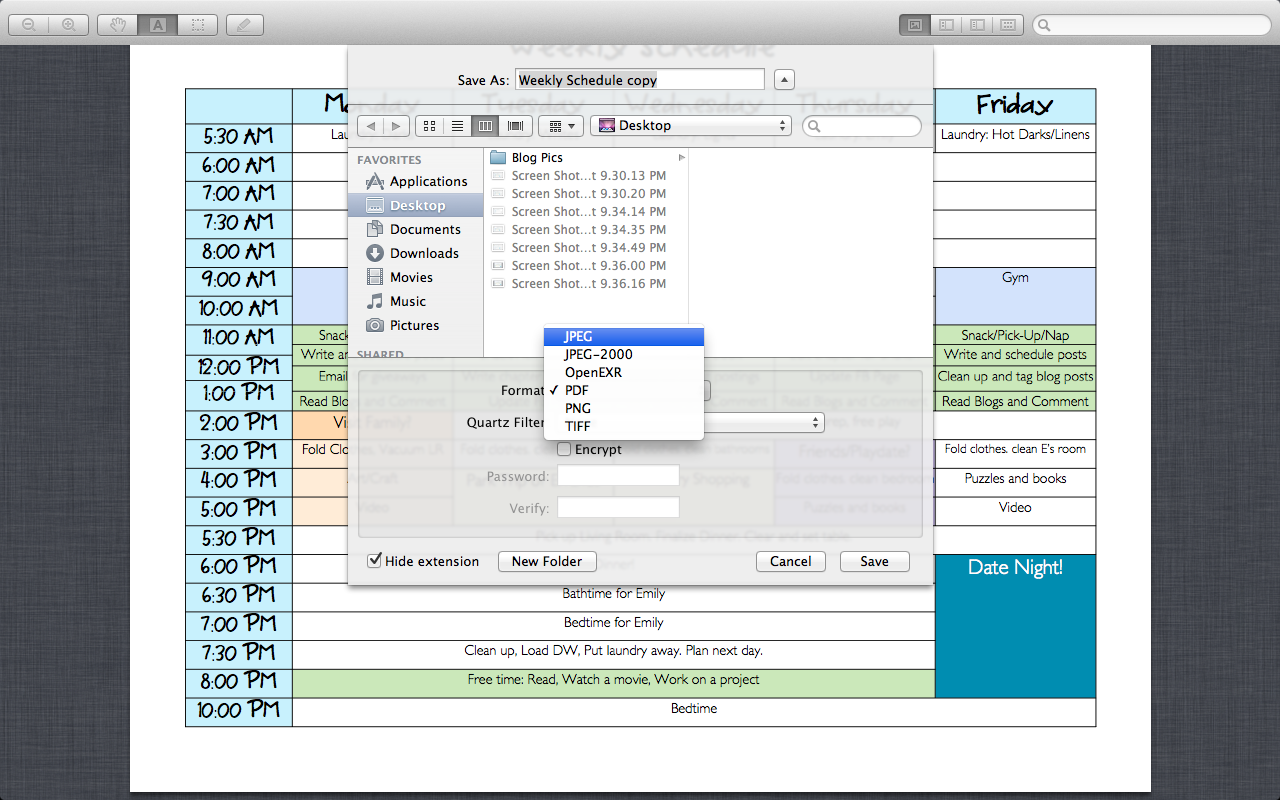Go back in the save dialog browser
The width and height of the screenshot is (1280, 800).
pos(371,126)
